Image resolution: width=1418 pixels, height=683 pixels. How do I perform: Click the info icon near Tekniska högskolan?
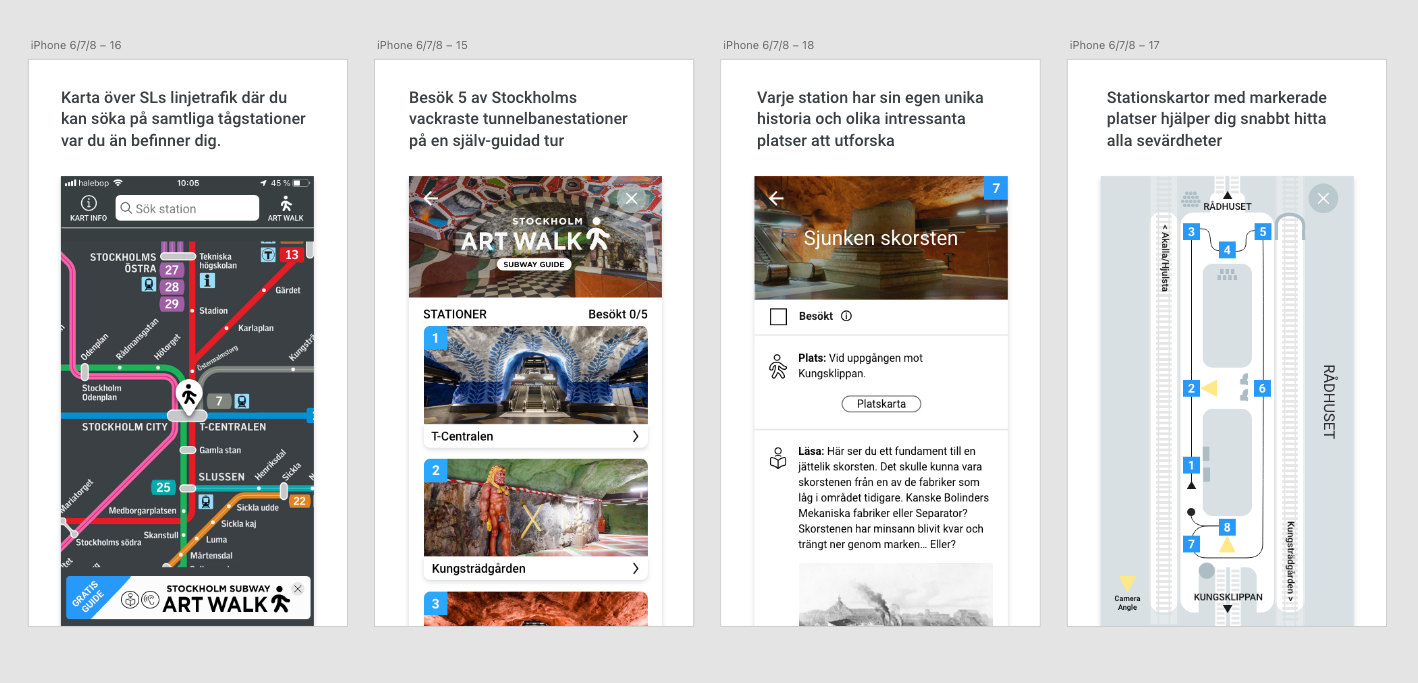tap(207, 281)
